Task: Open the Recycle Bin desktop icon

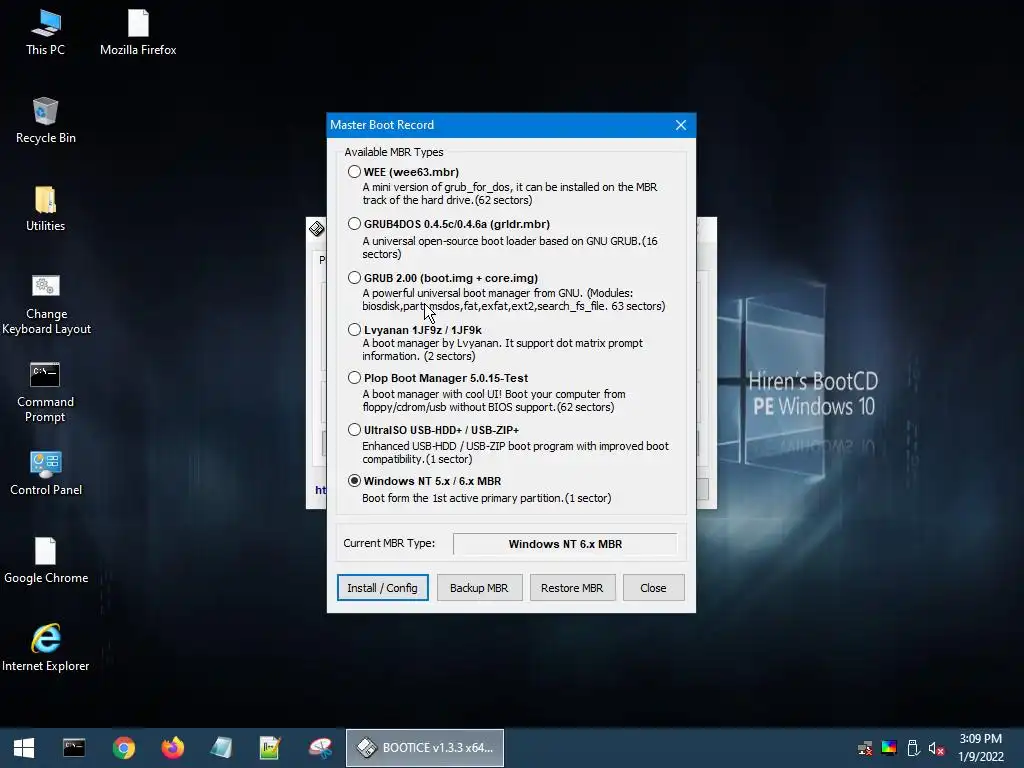Action: click(46, 120)
